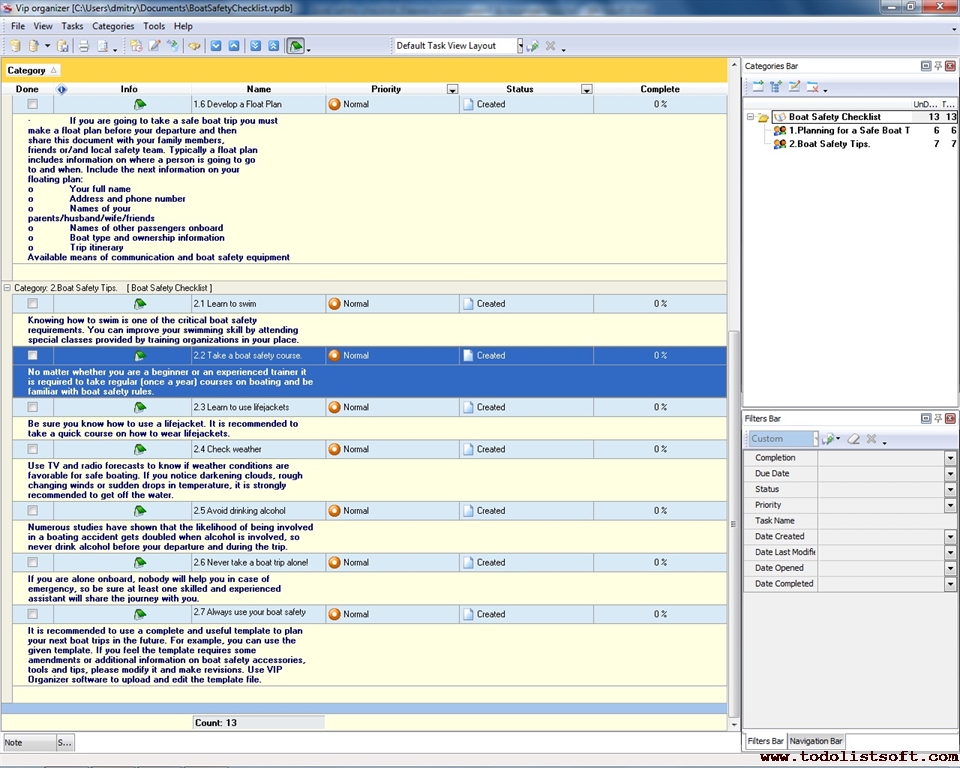Click the green flag notes toggle icon
The width and height of the screenshot is (960, 768).
pyautogui.click(x=296, y=46)
